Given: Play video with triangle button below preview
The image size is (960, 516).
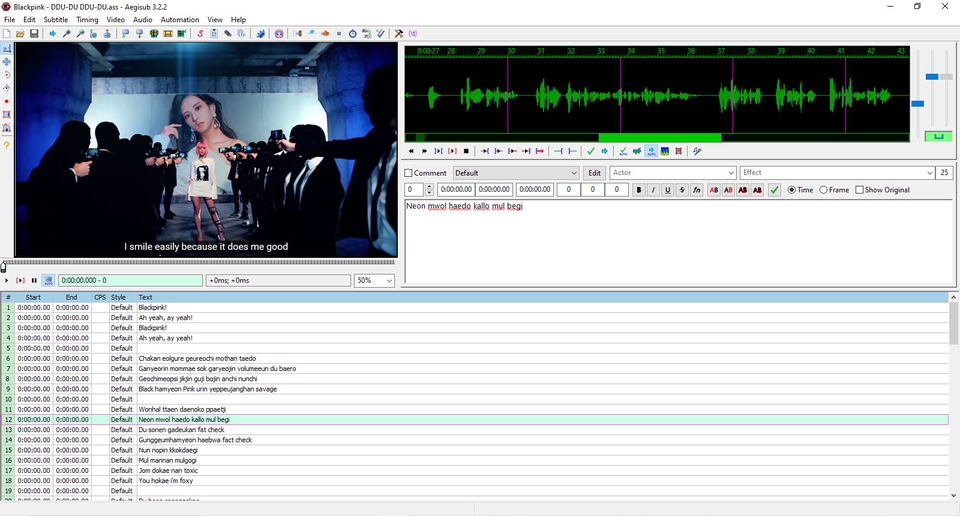Looking at the screenshot, I should 7,280.
